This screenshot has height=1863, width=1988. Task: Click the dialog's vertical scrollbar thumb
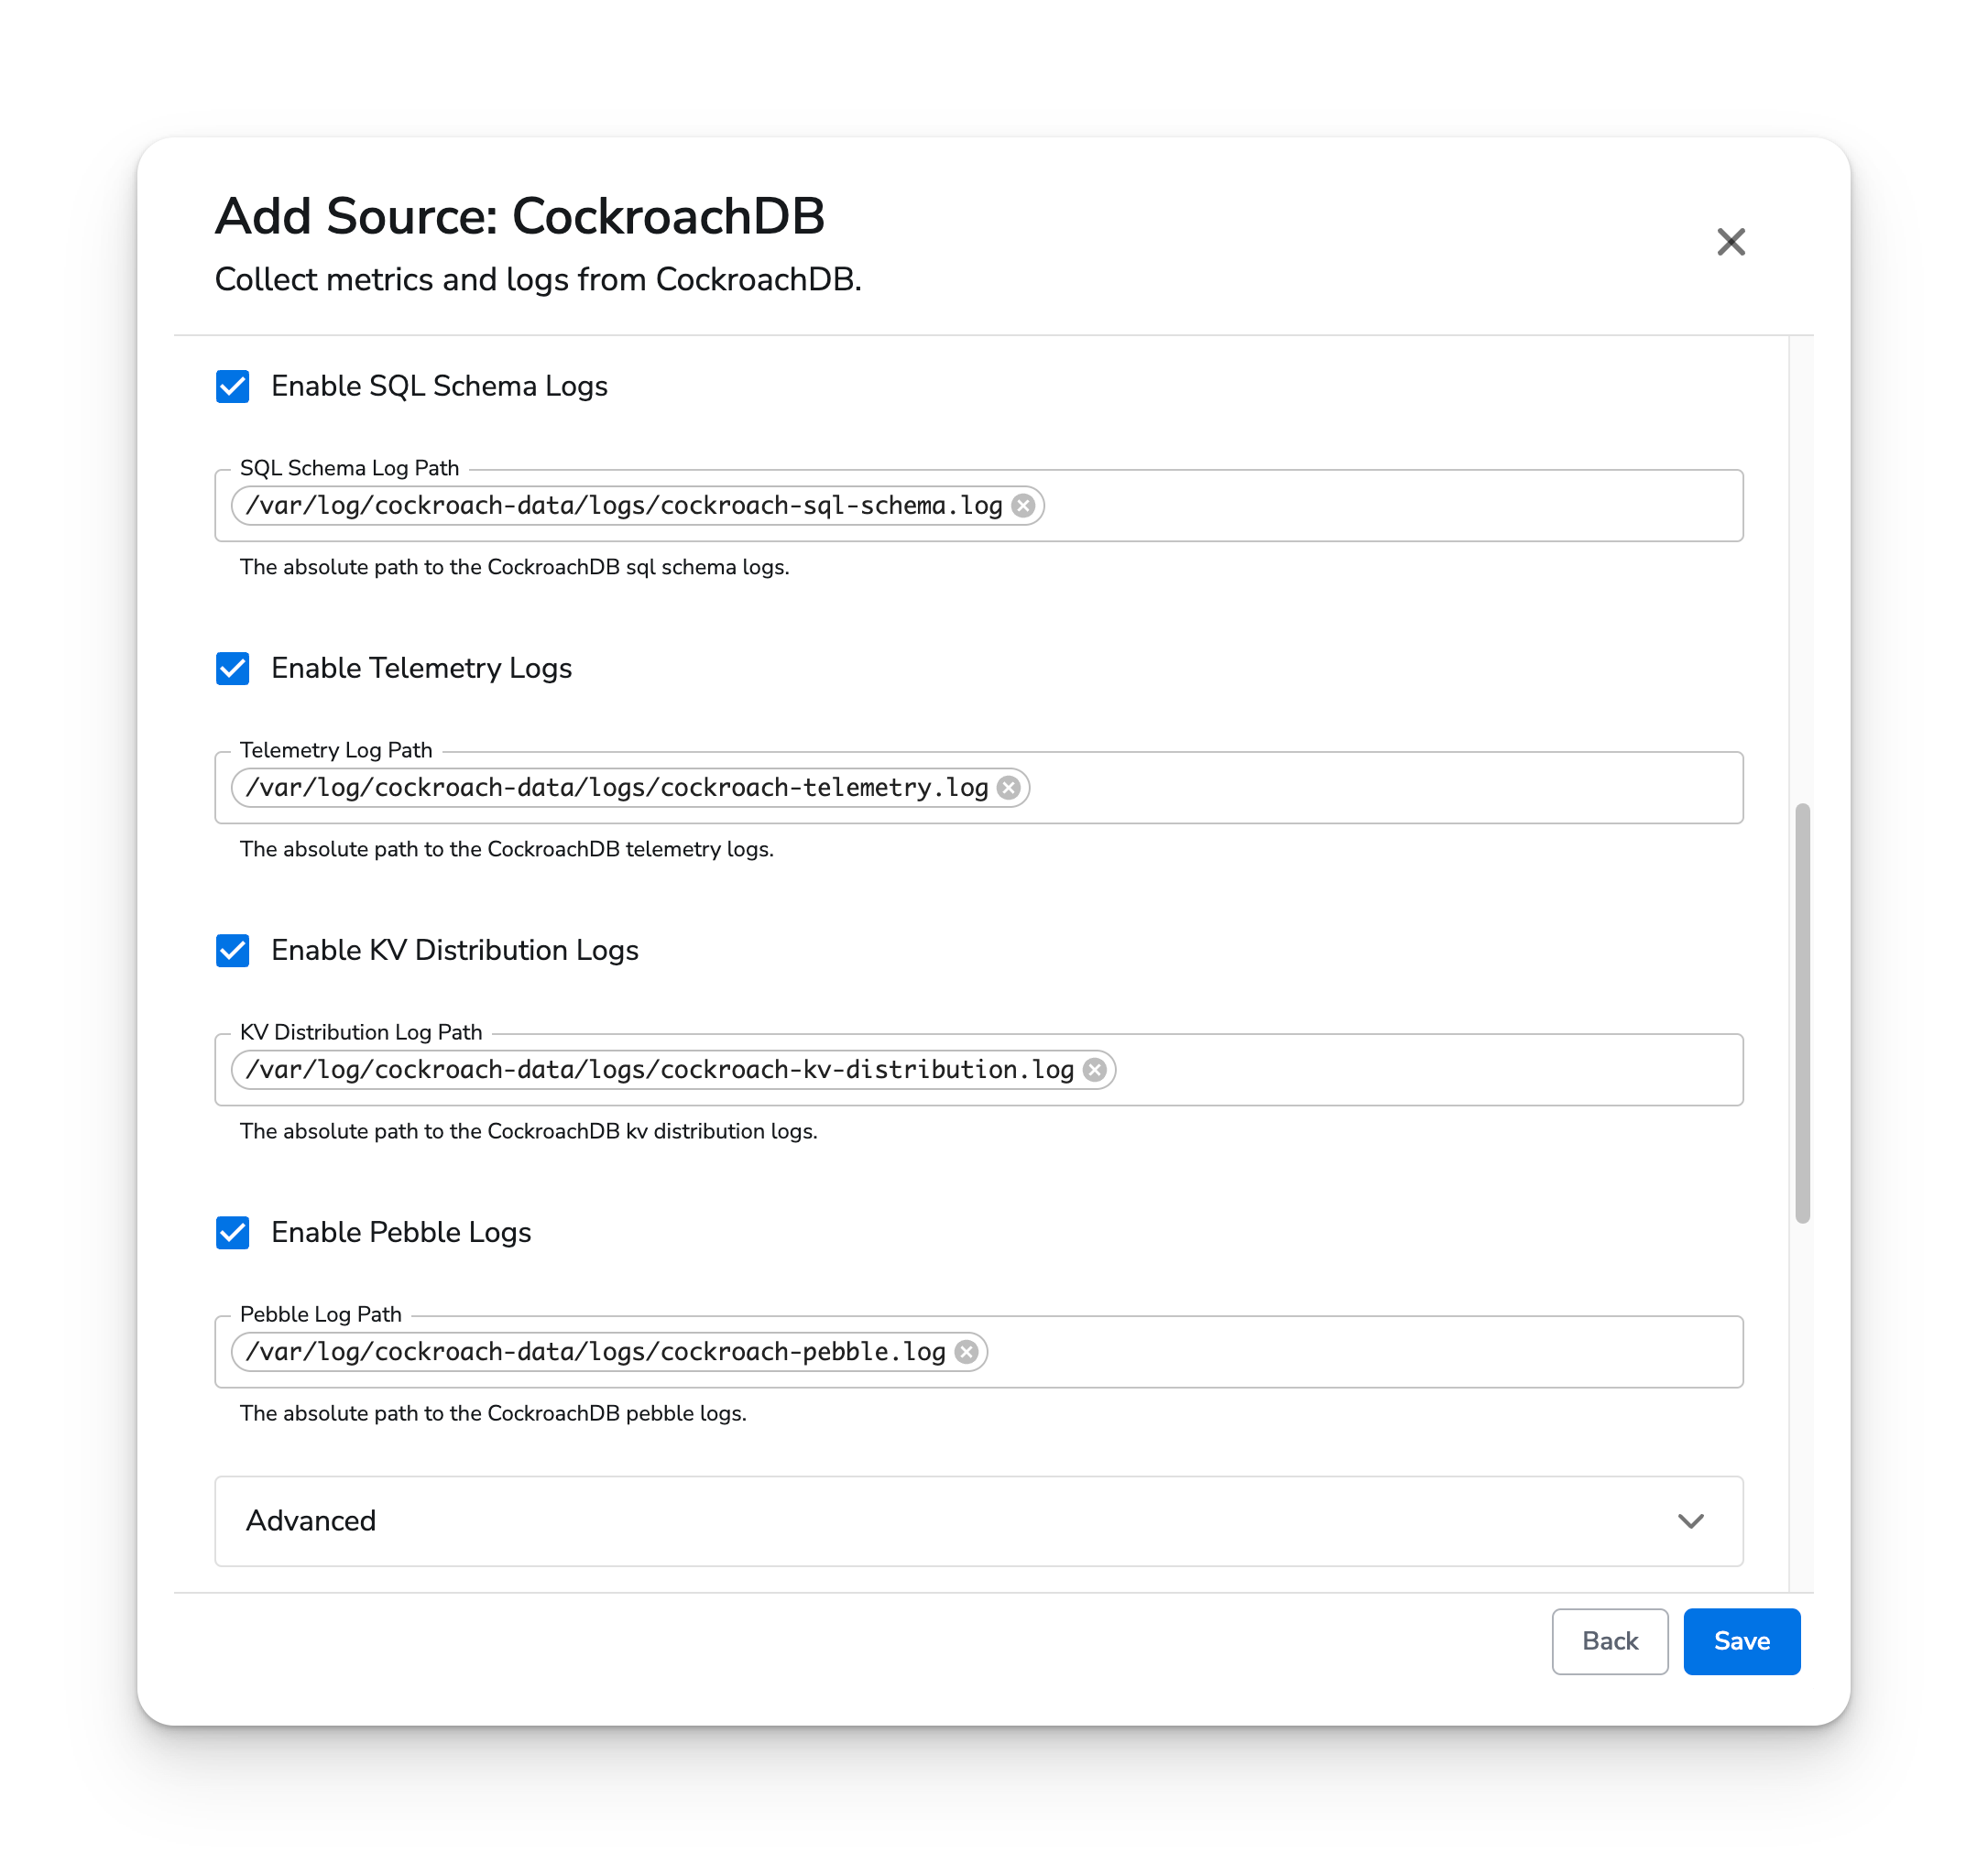(x=1802, y=1013)
